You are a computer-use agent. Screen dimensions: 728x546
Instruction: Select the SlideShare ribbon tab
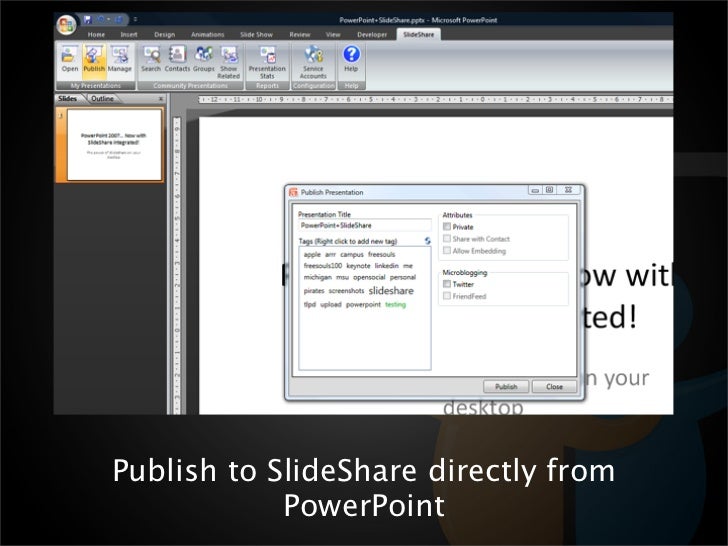tap(419, 34)
